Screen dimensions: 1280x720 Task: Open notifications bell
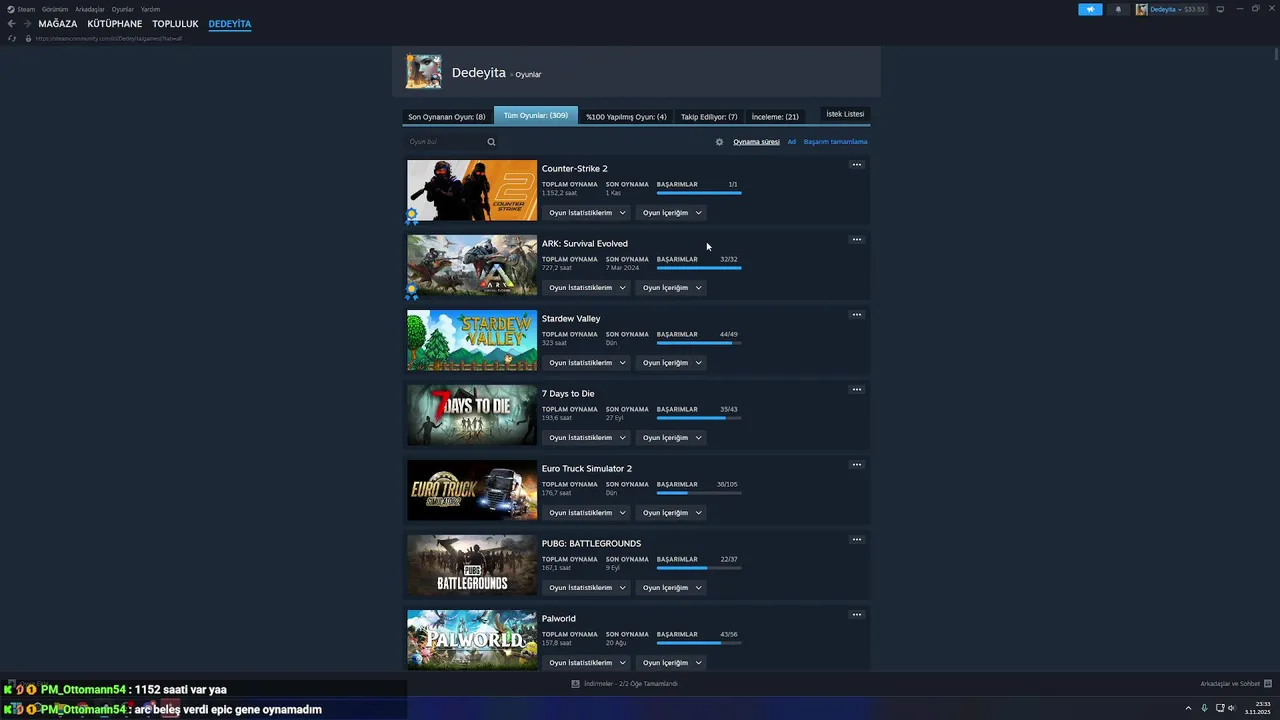(1118, 9)
